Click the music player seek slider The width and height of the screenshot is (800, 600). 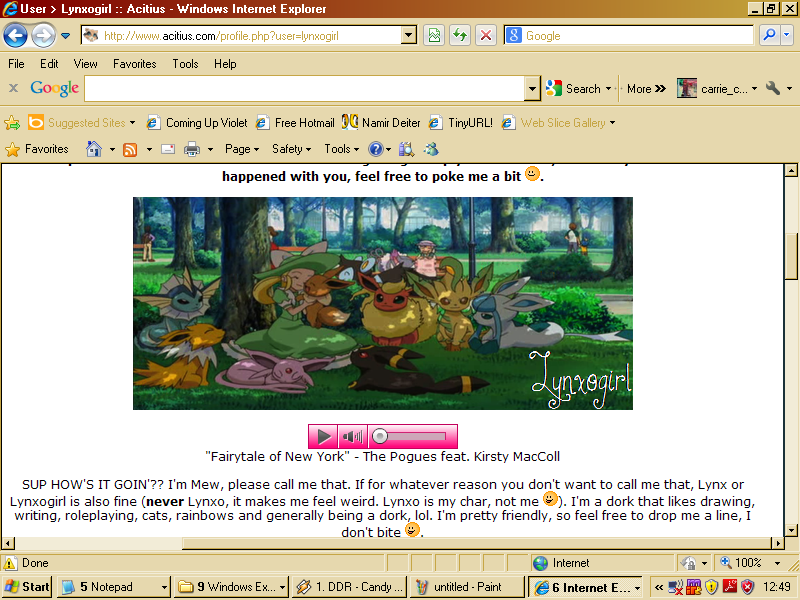[x=412, y=436]
